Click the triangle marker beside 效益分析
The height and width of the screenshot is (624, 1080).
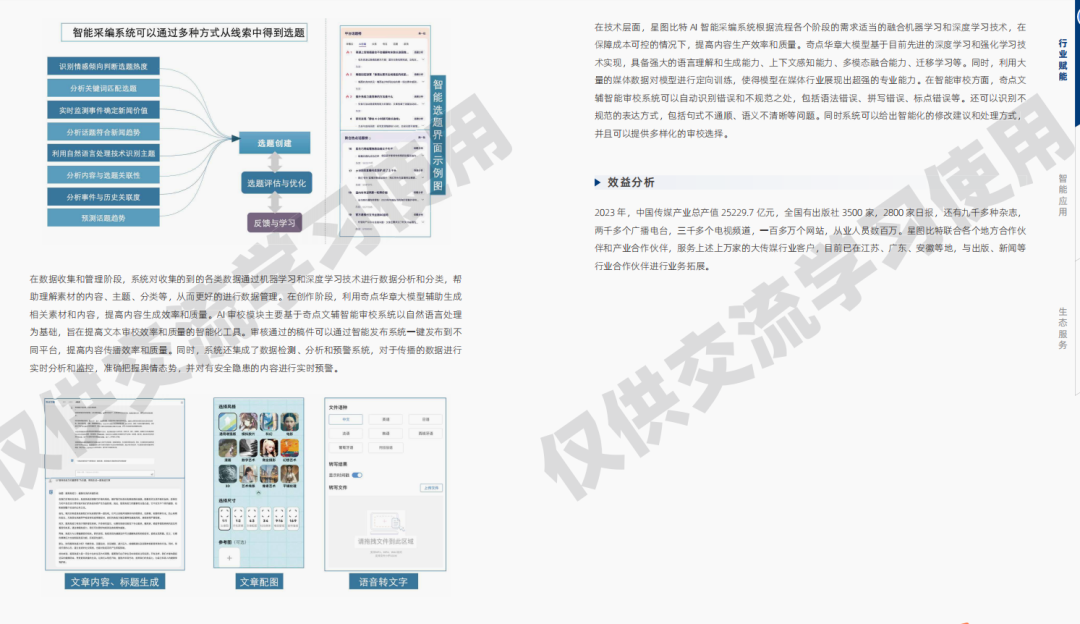(597, 183)
